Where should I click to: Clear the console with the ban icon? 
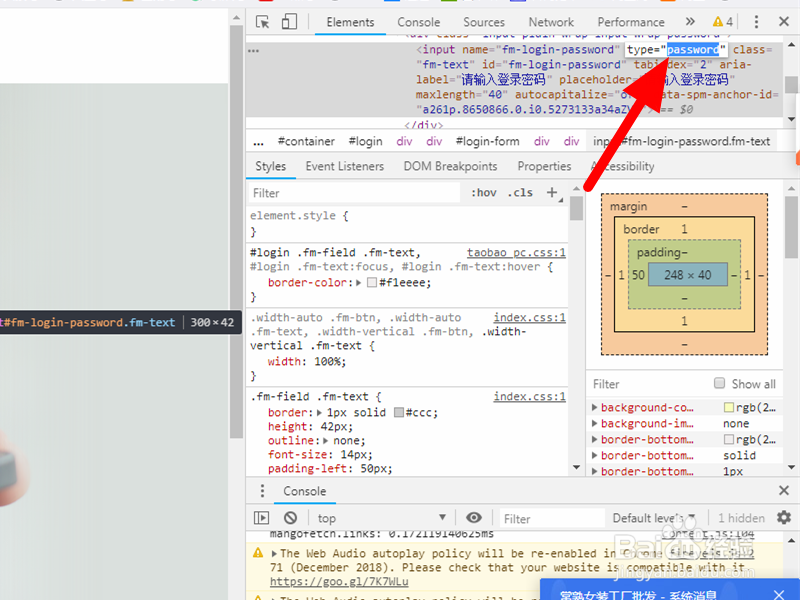pyautogui.click(x=290, y=518)
